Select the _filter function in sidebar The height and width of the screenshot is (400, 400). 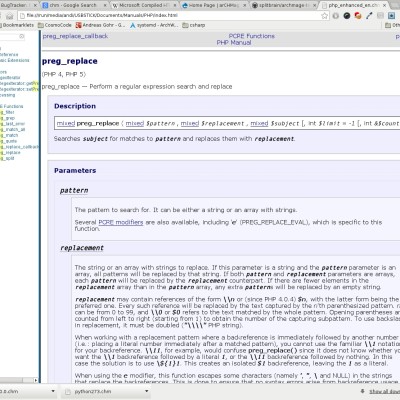tap(8, 112)
